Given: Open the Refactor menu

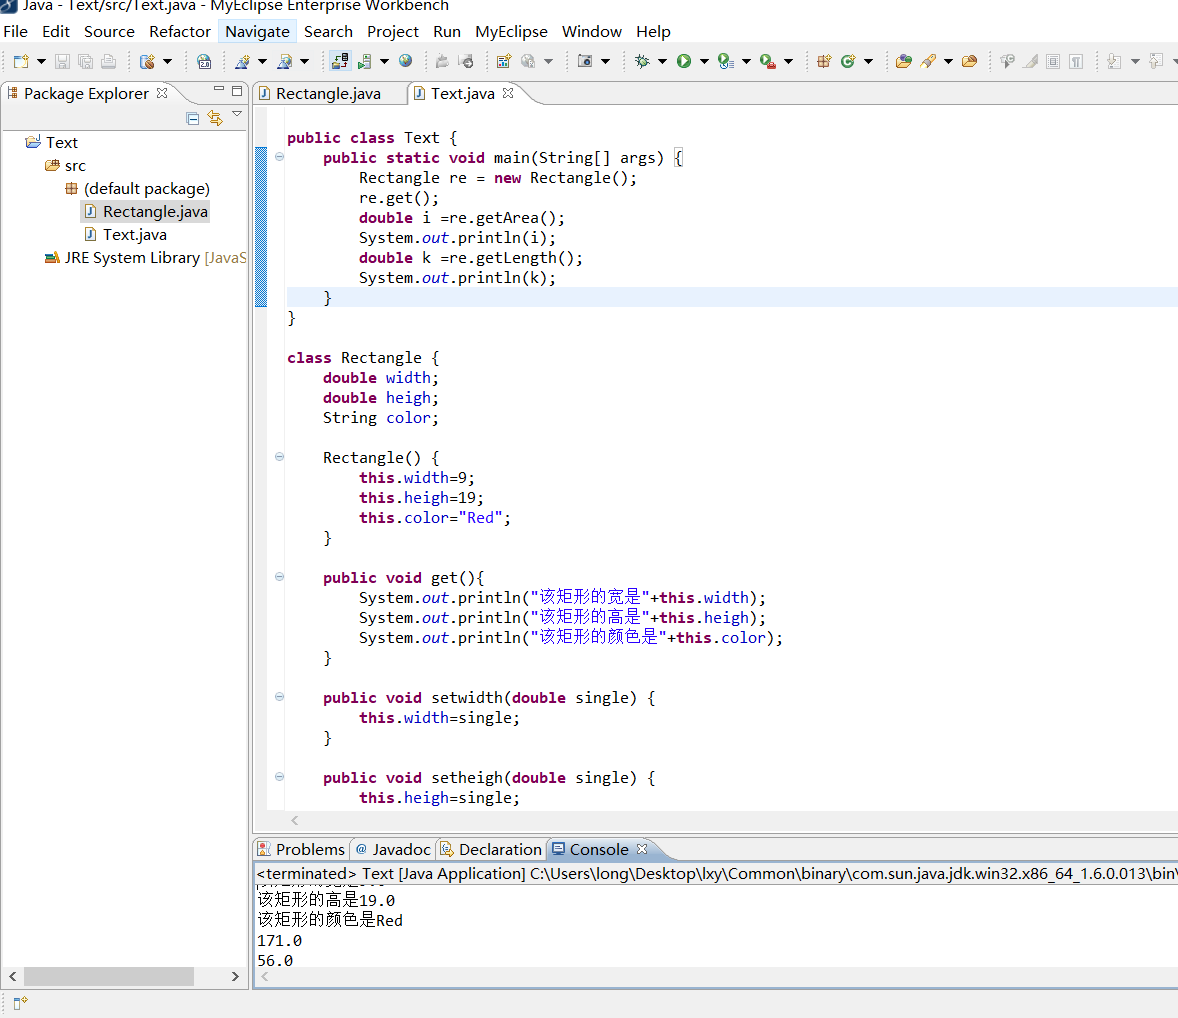Looking at the screenshot, I should [180, 31].
